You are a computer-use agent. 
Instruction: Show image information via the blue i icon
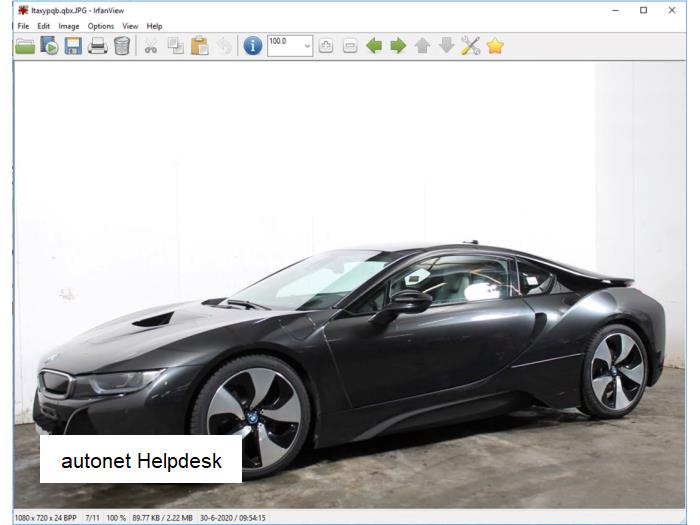point(253,46)
